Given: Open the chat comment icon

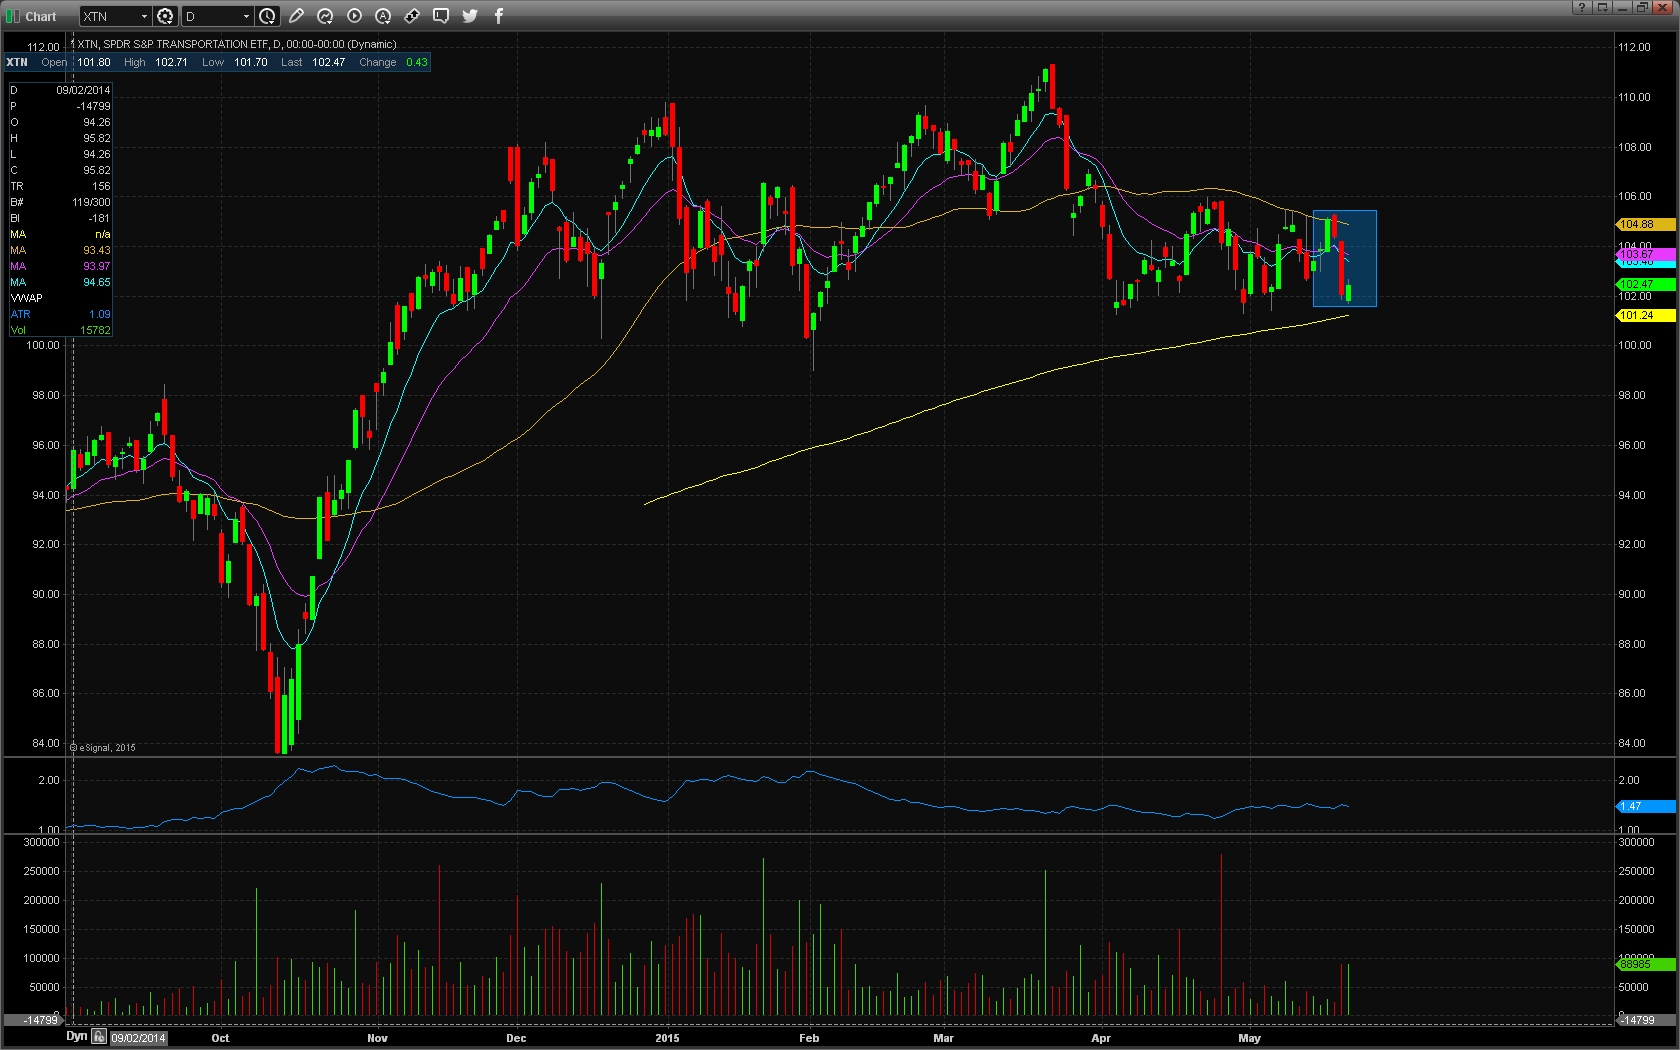Looking at the screenshot, I should (441, 16).
